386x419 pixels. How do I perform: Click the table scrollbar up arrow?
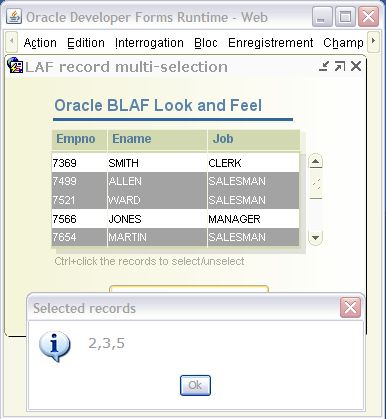tap(315, 162)
